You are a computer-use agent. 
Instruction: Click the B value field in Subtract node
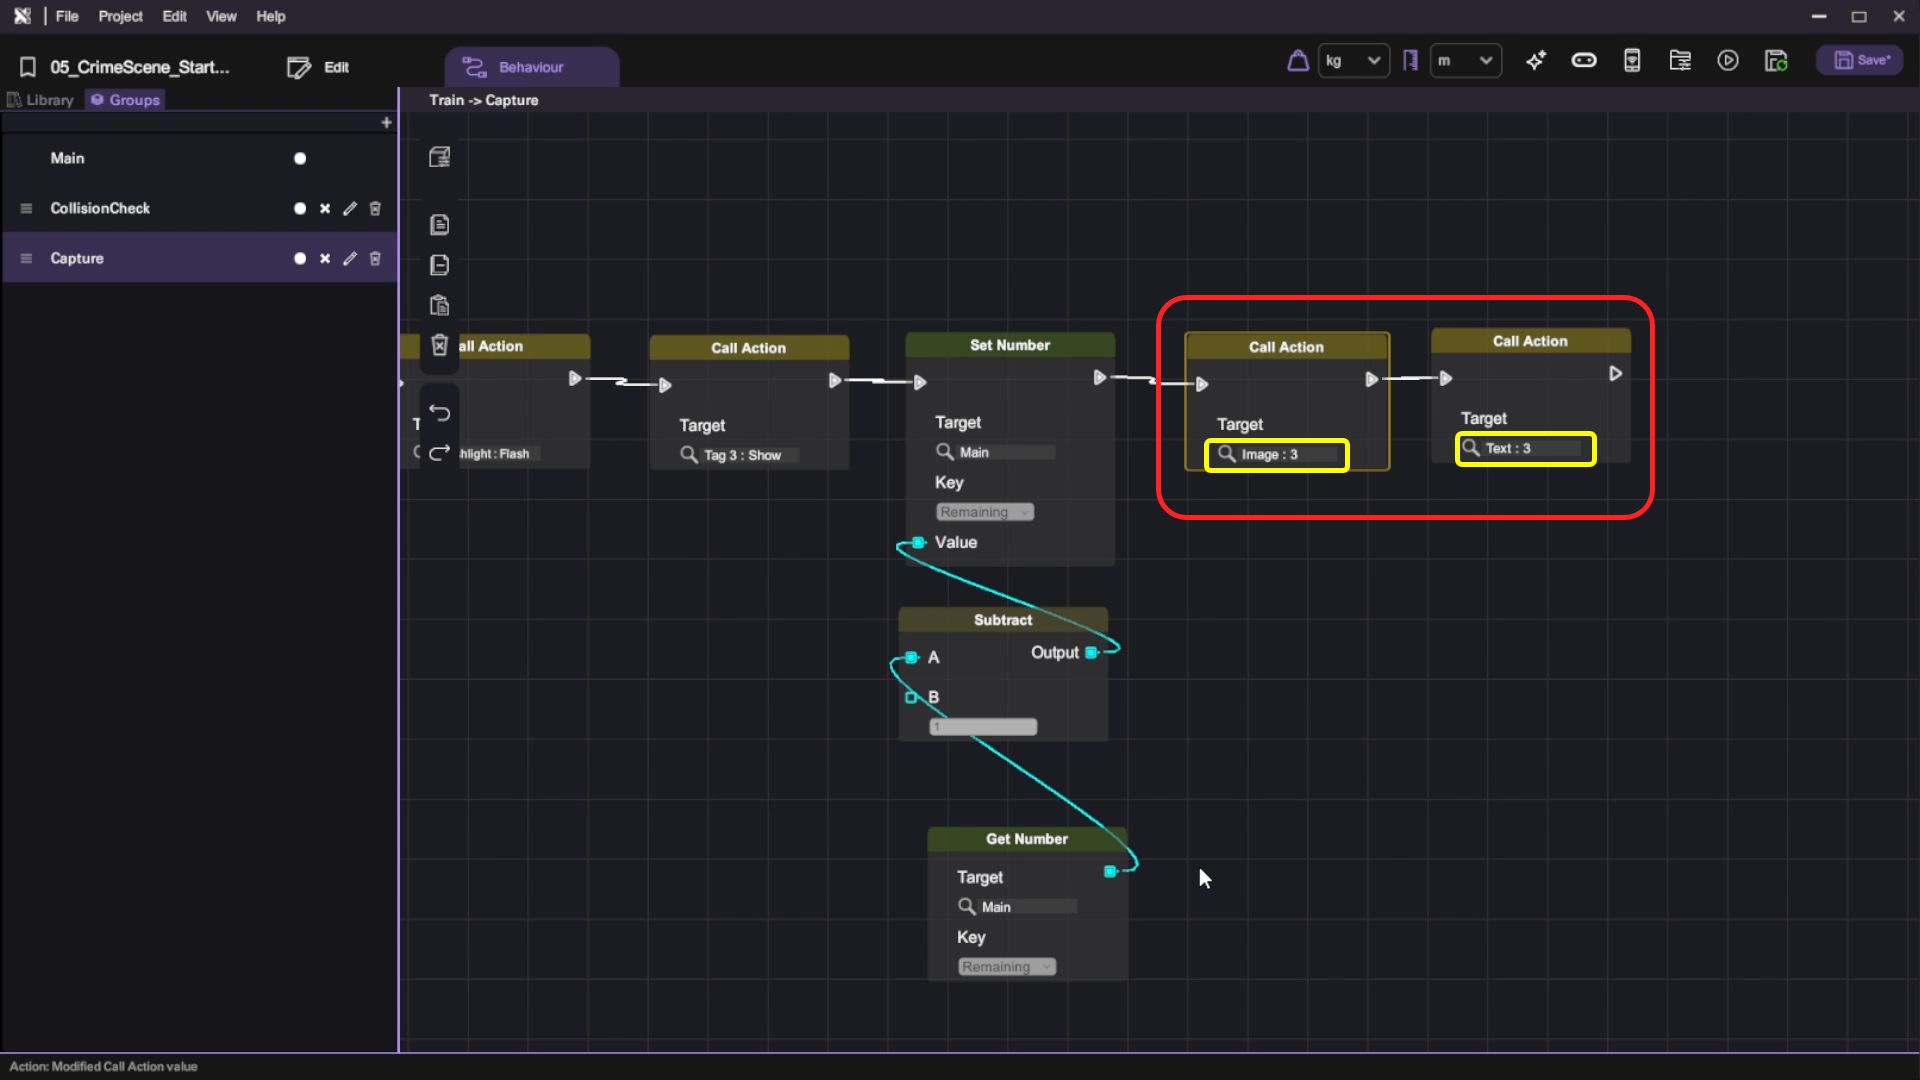pyautogui.click(x=983, y=727)
